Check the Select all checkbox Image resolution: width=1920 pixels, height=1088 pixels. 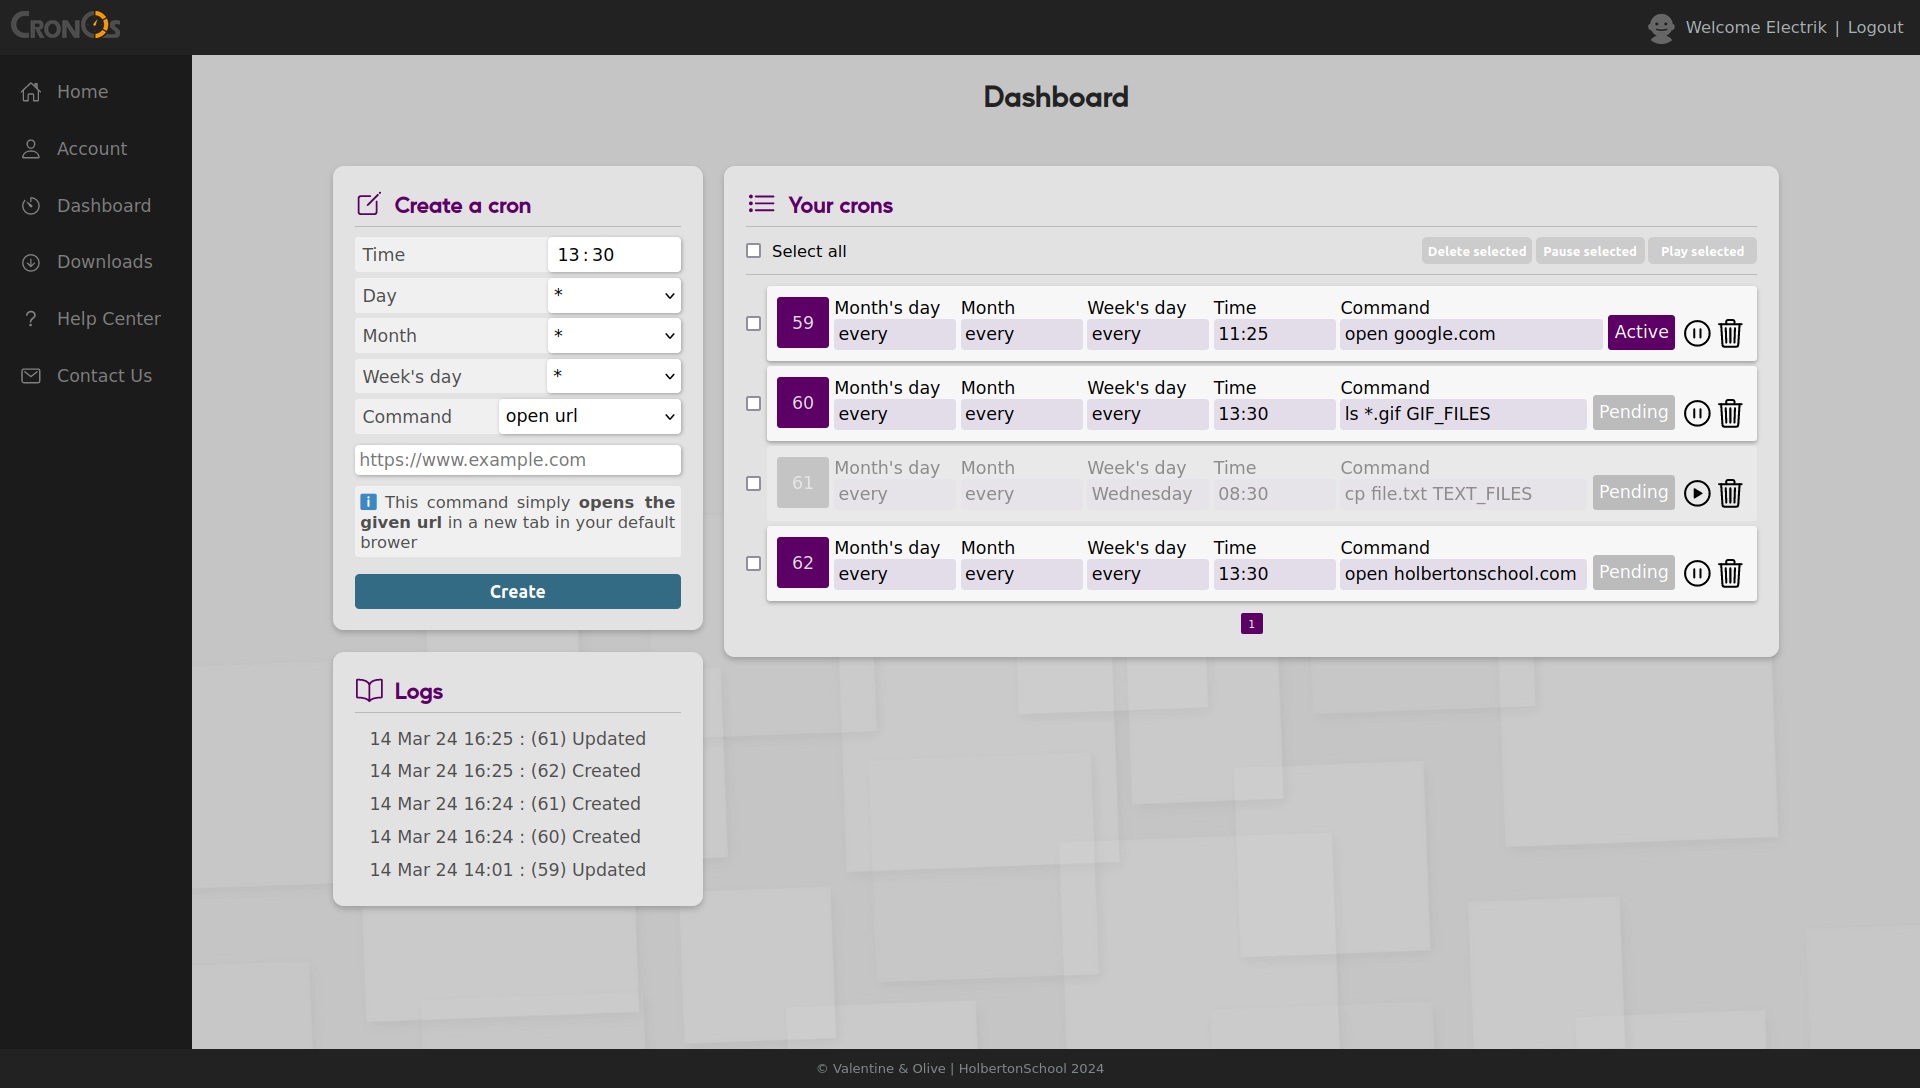[754, 251]
